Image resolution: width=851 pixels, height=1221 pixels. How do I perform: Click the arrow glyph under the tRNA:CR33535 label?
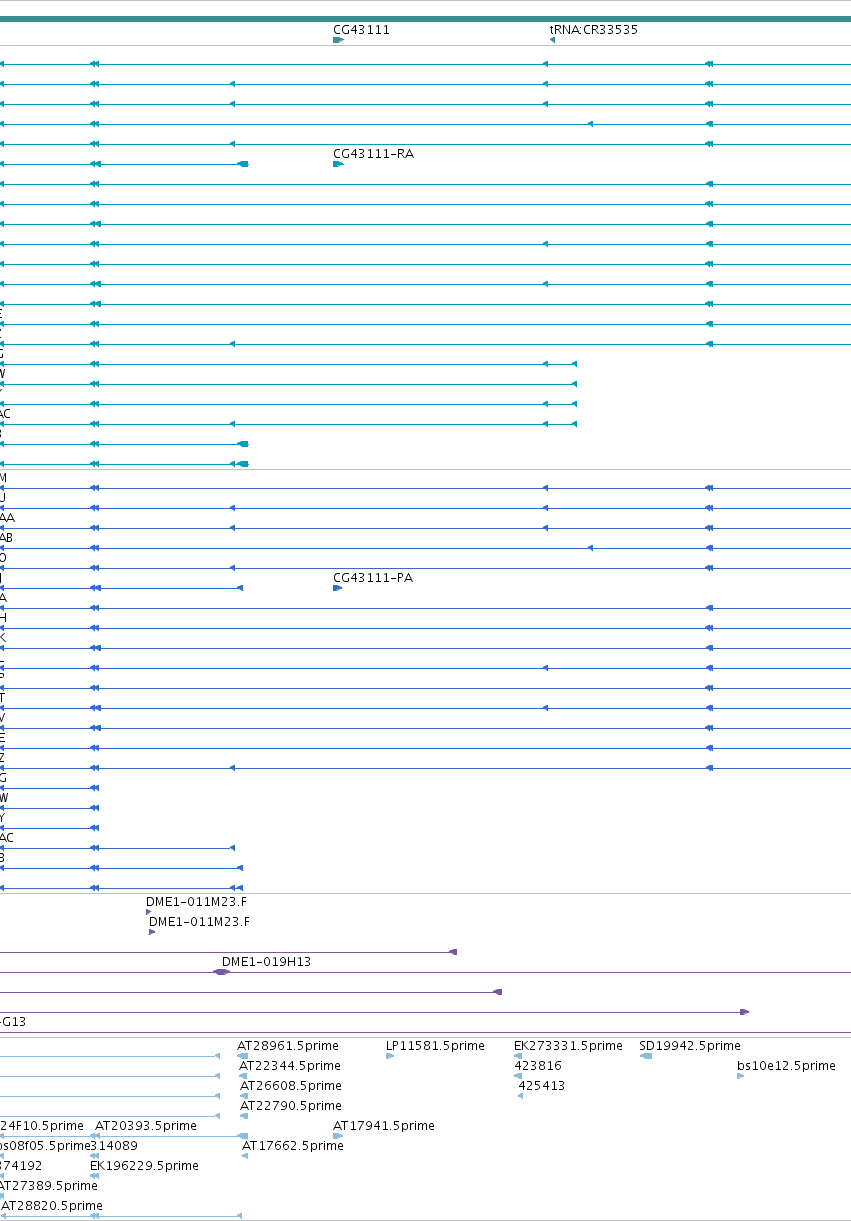(x=552, y=40)
